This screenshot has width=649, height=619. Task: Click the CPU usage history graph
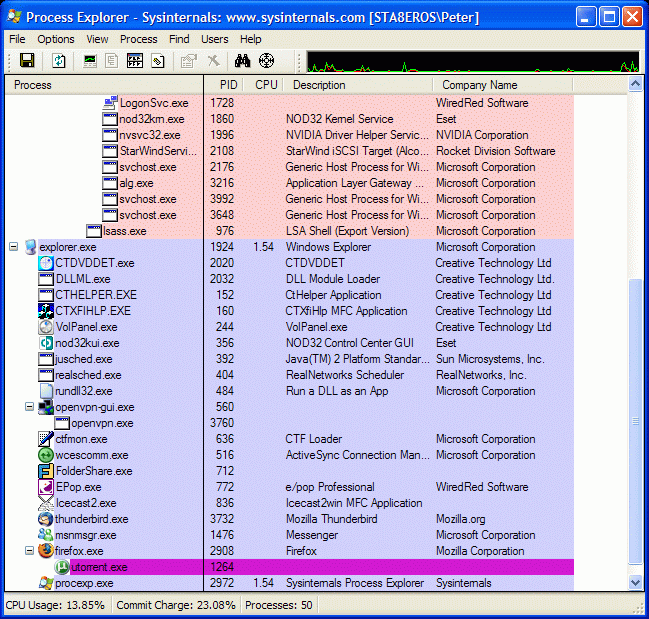coord(473,61)
